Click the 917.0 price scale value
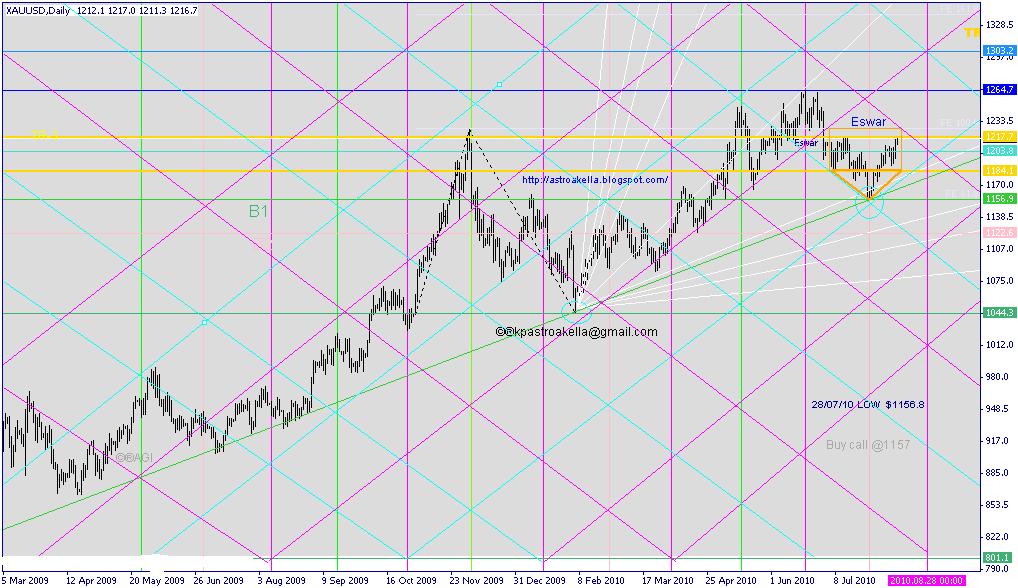Image resolution: width=1018 pixels, height=588 pixels. point(997,441)
